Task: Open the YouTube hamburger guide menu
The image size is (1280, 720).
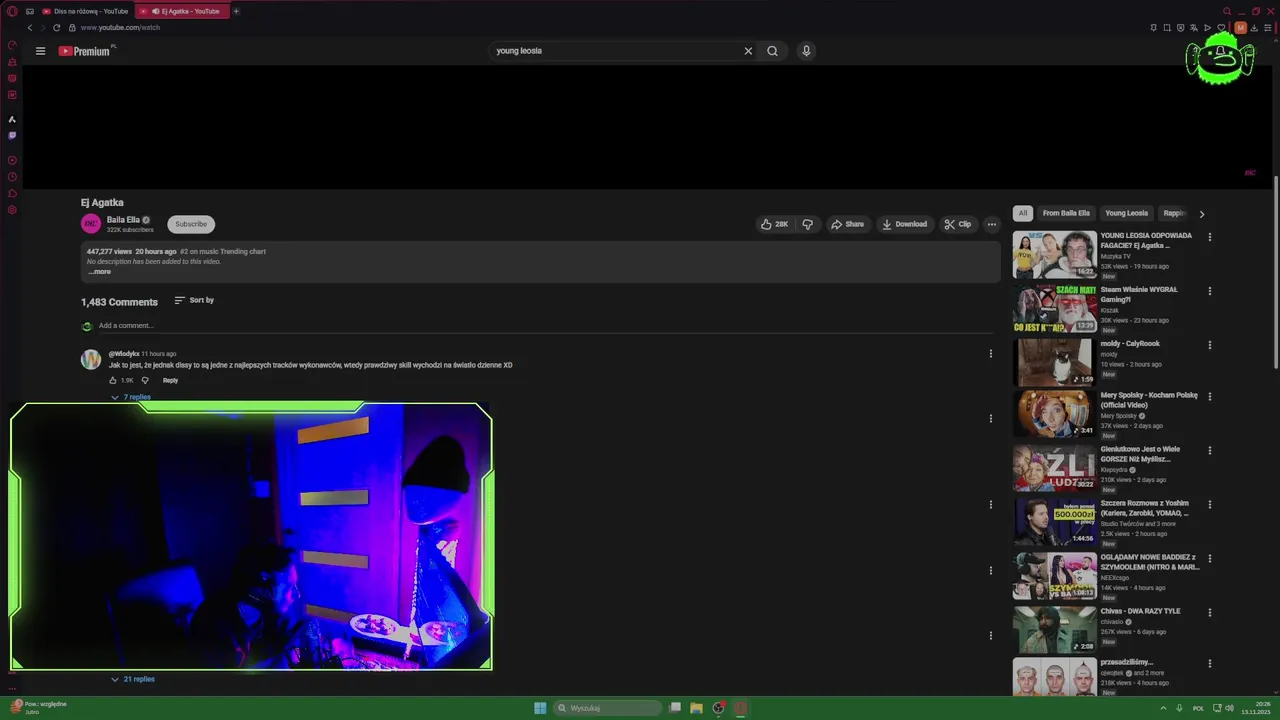Action: click(x=40, y=51)
